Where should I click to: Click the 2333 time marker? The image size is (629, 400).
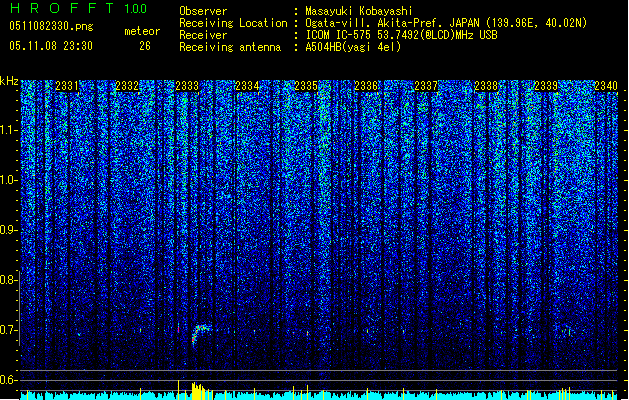(x=187, y=86)
